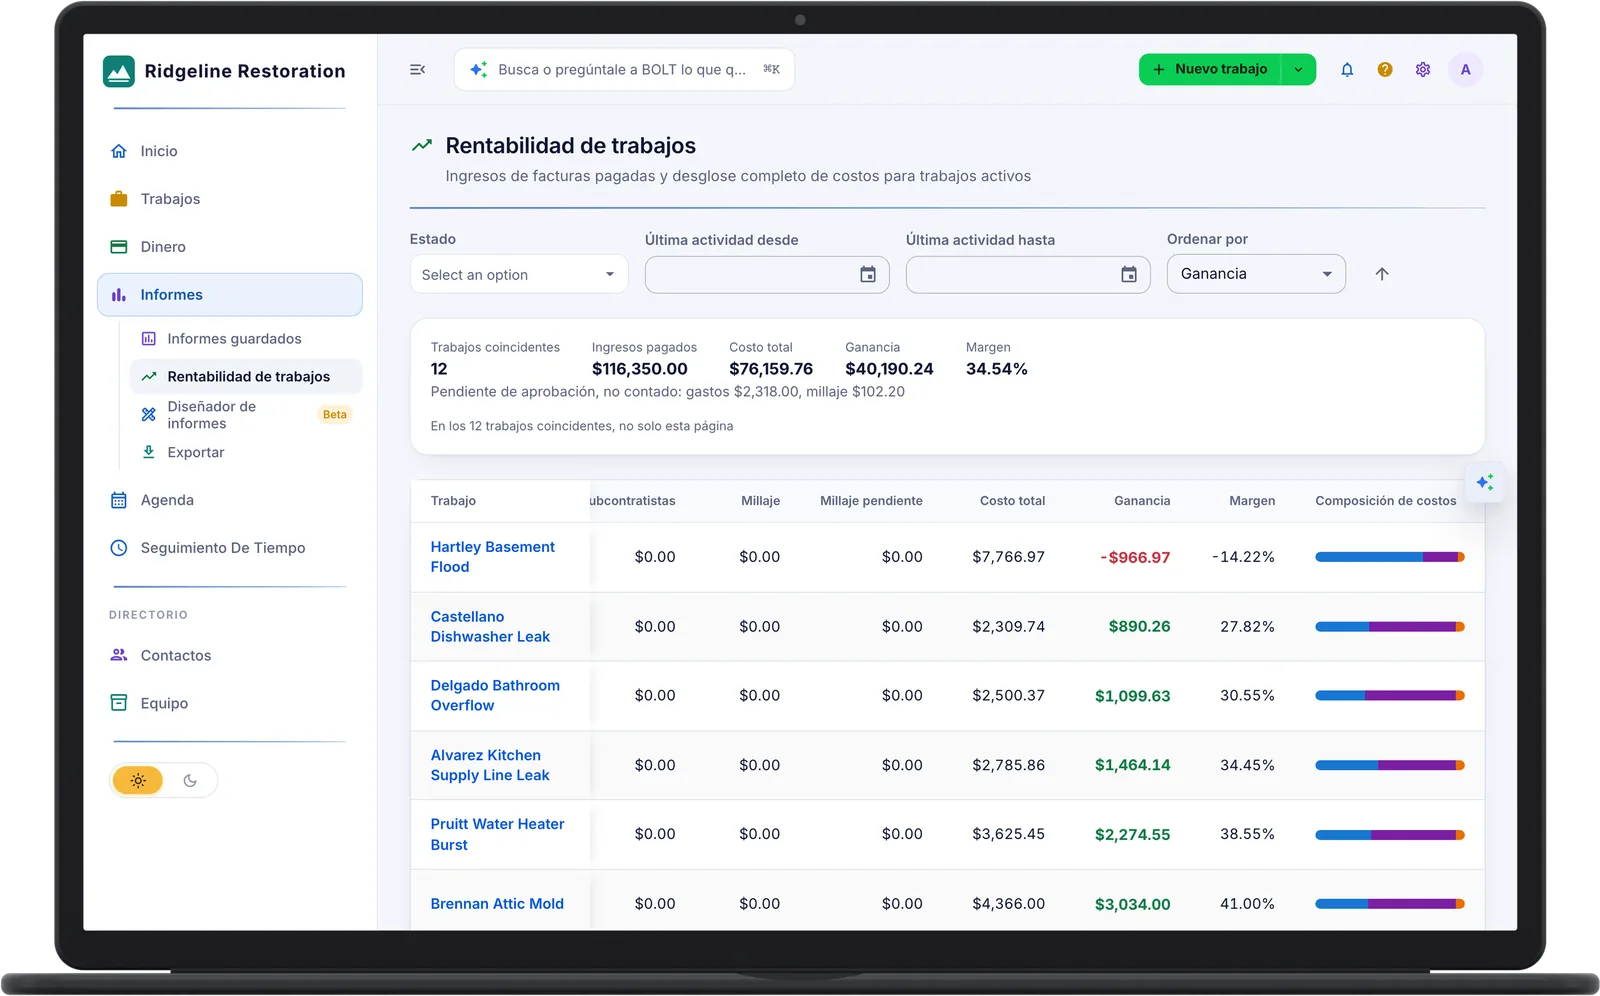Open Hartley Basement Flood job

click(493, 557)
